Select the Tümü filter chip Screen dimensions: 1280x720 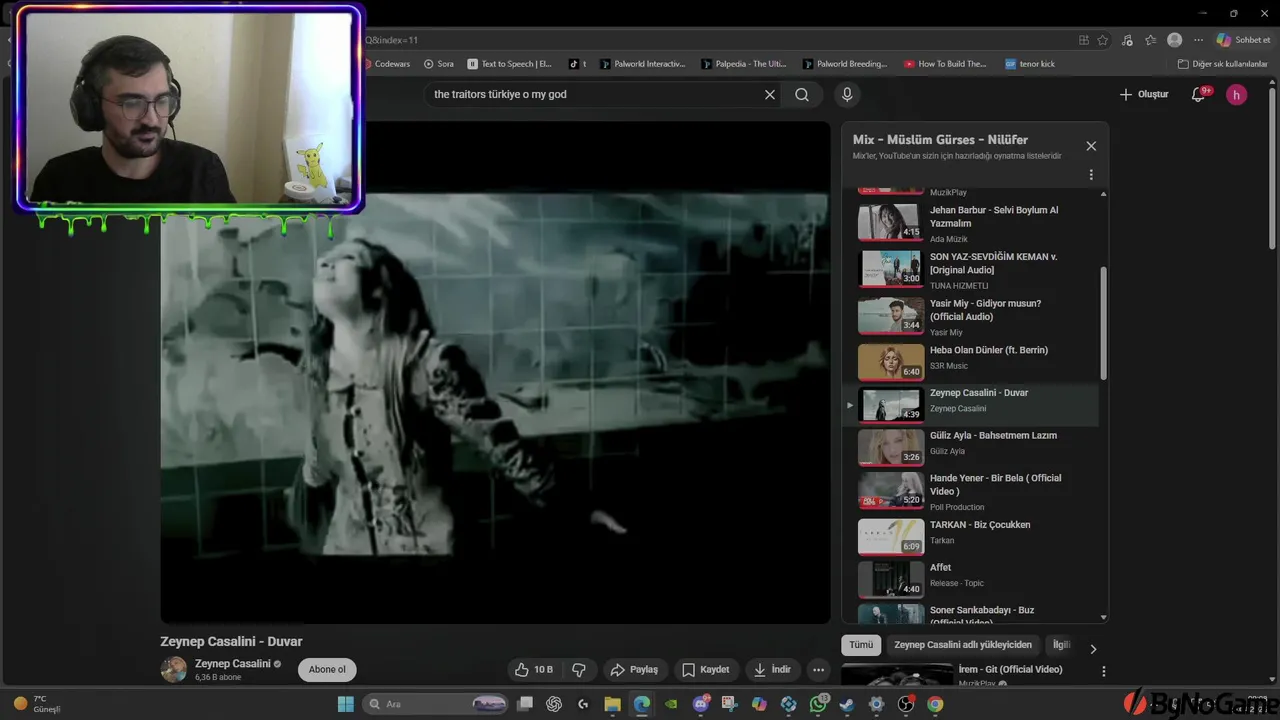point(861,646)
